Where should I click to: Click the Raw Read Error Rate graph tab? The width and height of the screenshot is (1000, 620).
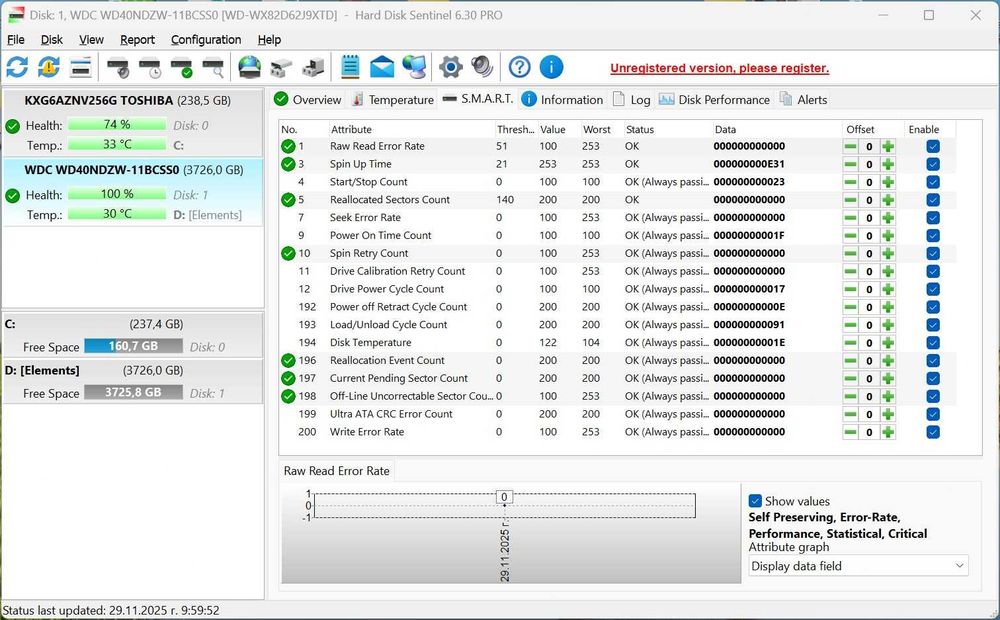337,471
